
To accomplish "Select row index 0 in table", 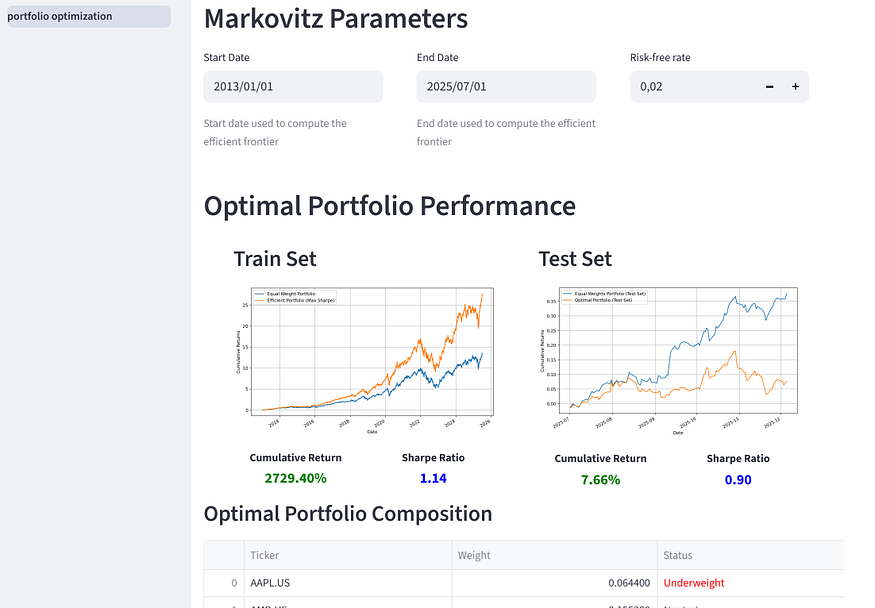I will click(x=224, y=583).
